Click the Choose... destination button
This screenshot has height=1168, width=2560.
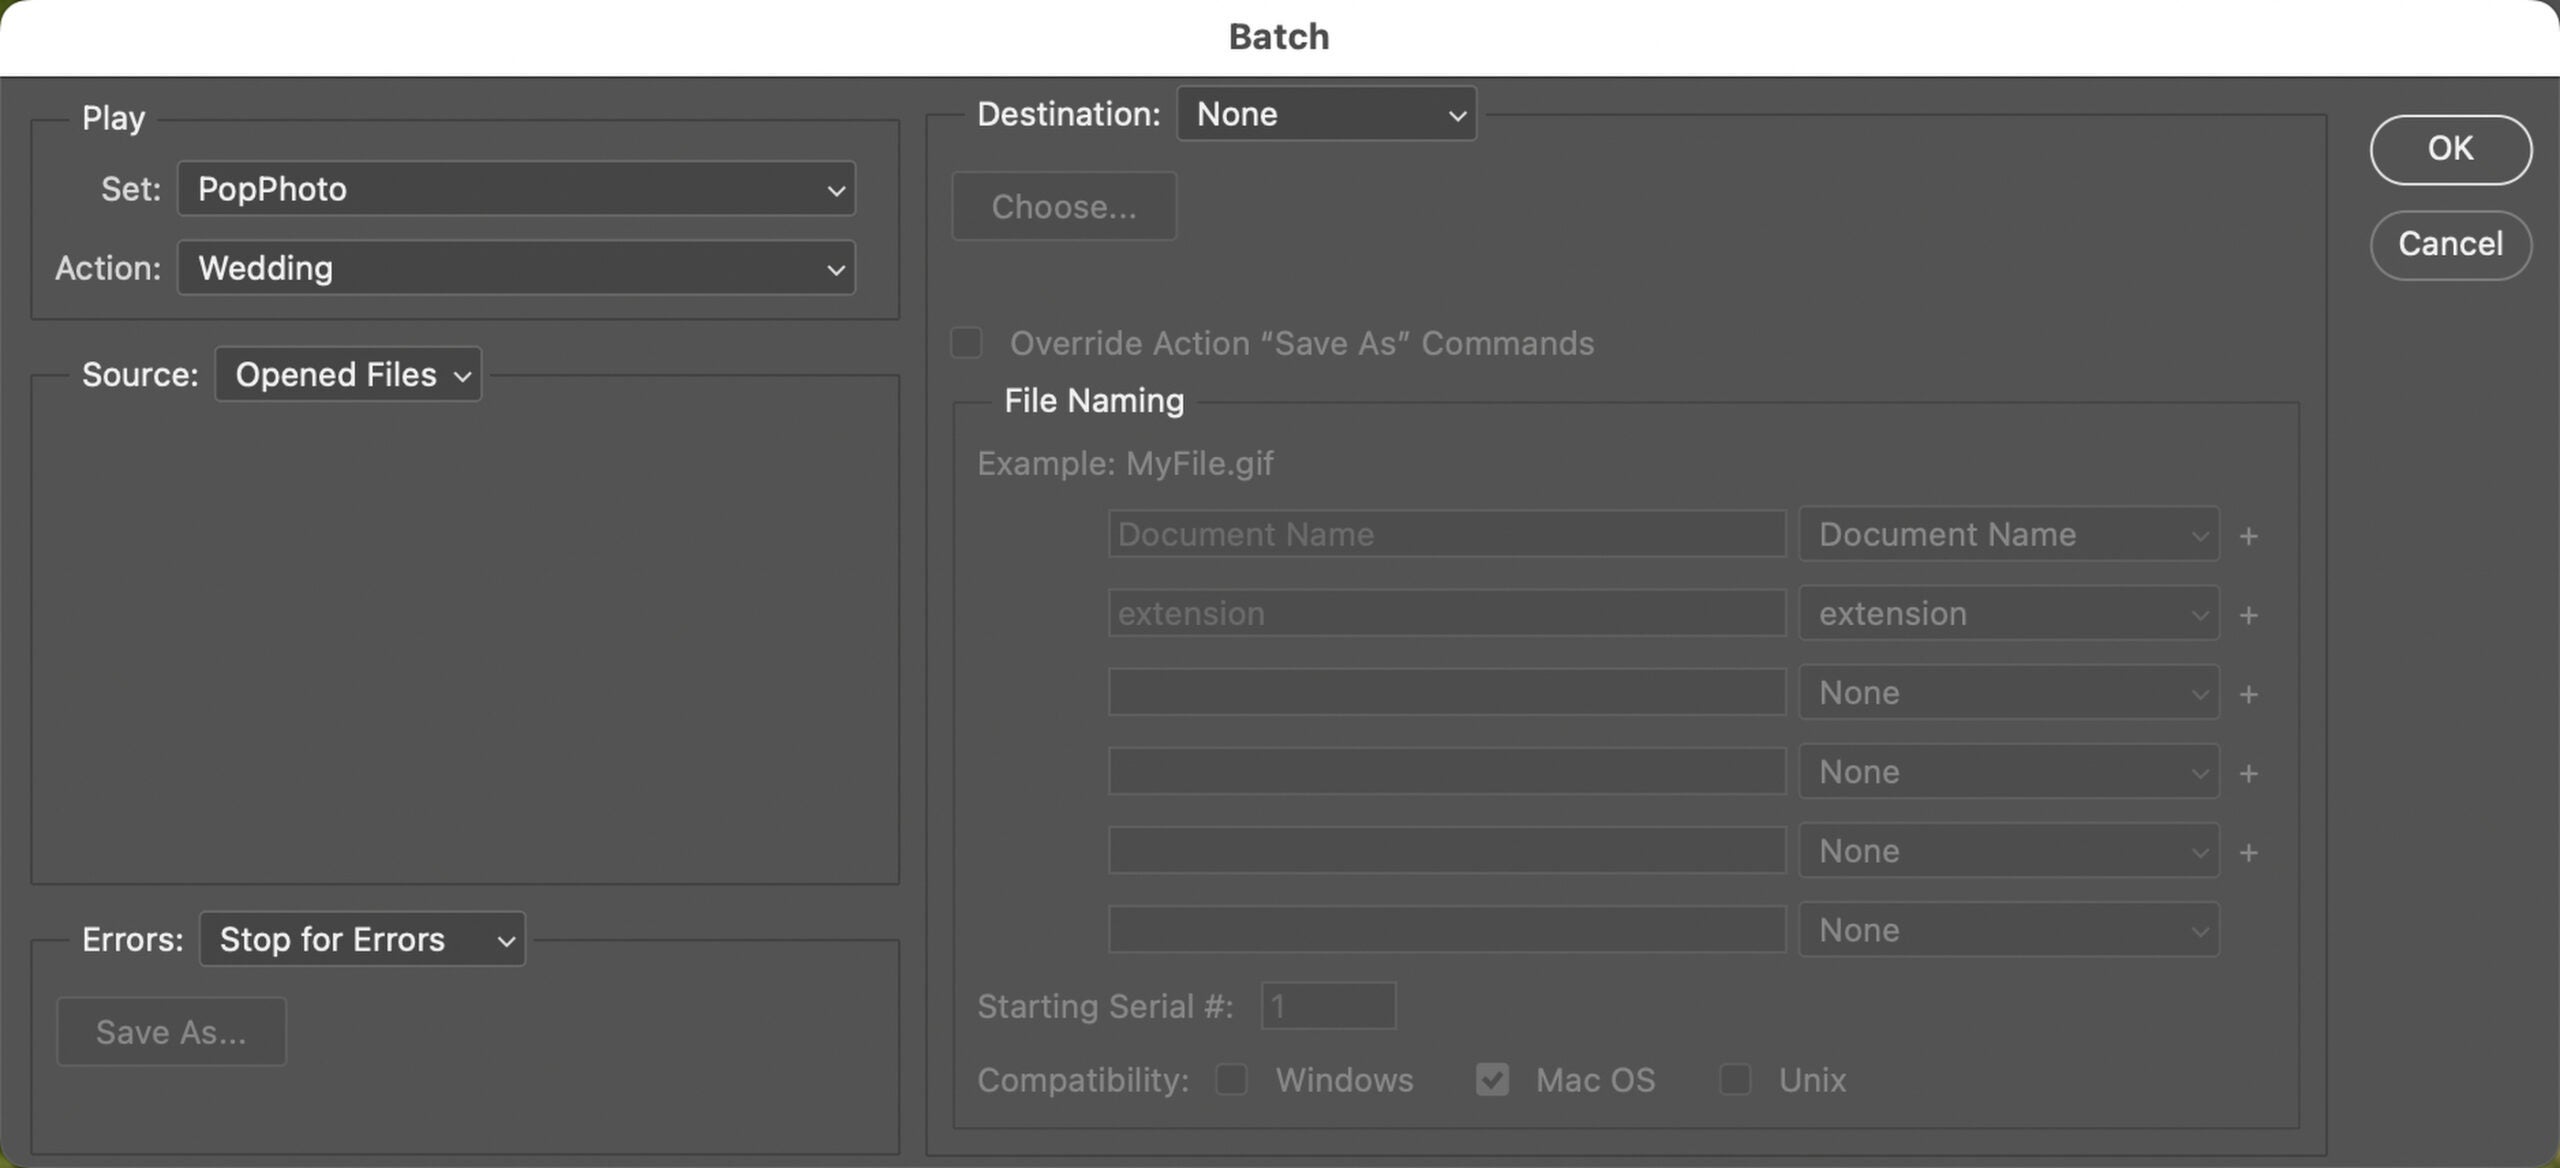pyautogui.click(x=1064, y=206)
